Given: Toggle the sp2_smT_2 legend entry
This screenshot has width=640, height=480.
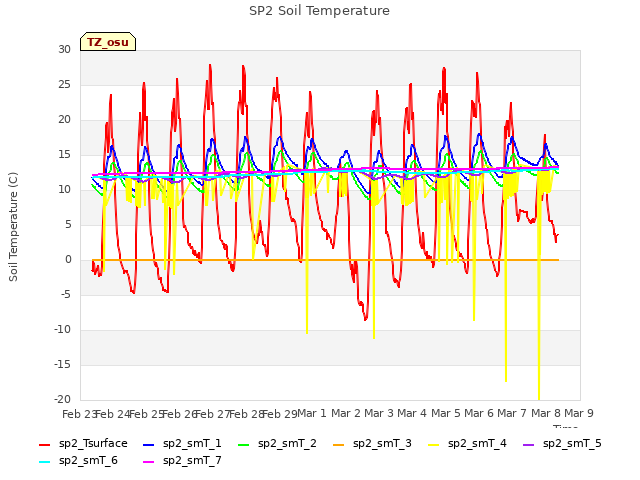Looking at the screenshot, I should 277,444.
